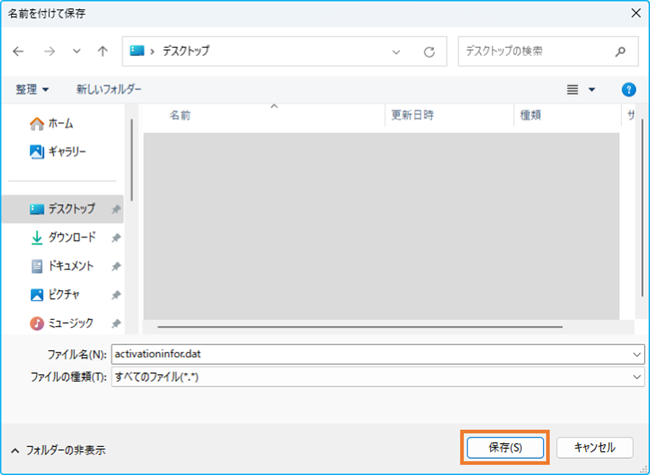Click the キャンセル button

pyautogui.click(x=595, y=448)
